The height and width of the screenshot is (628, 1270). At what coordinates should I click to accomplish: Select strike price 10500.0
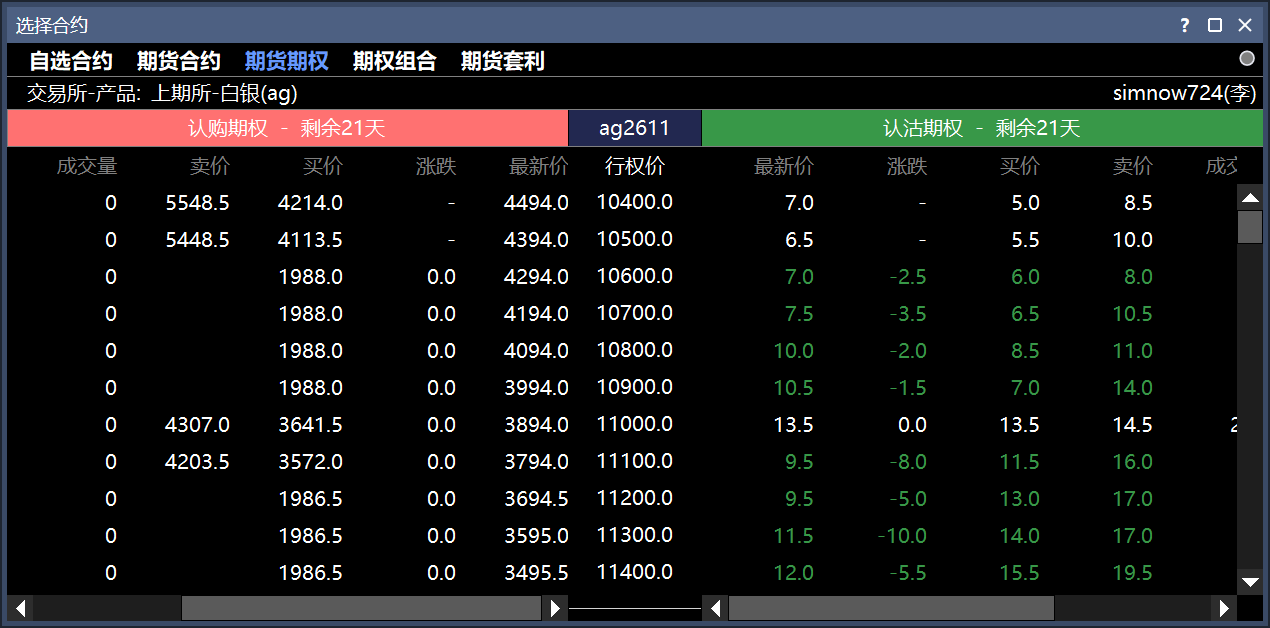click(x=635, y=239)
